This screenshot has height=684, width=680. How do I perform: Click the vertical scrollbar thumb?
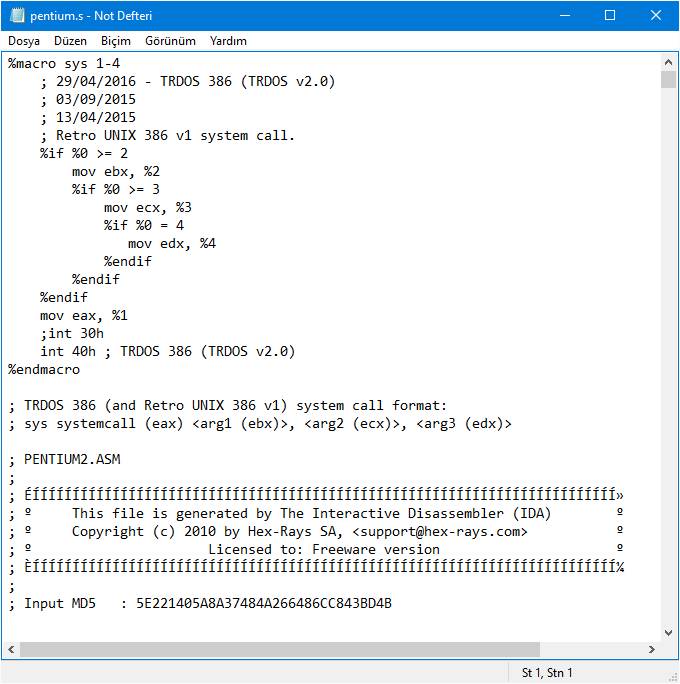coord(668,80)
